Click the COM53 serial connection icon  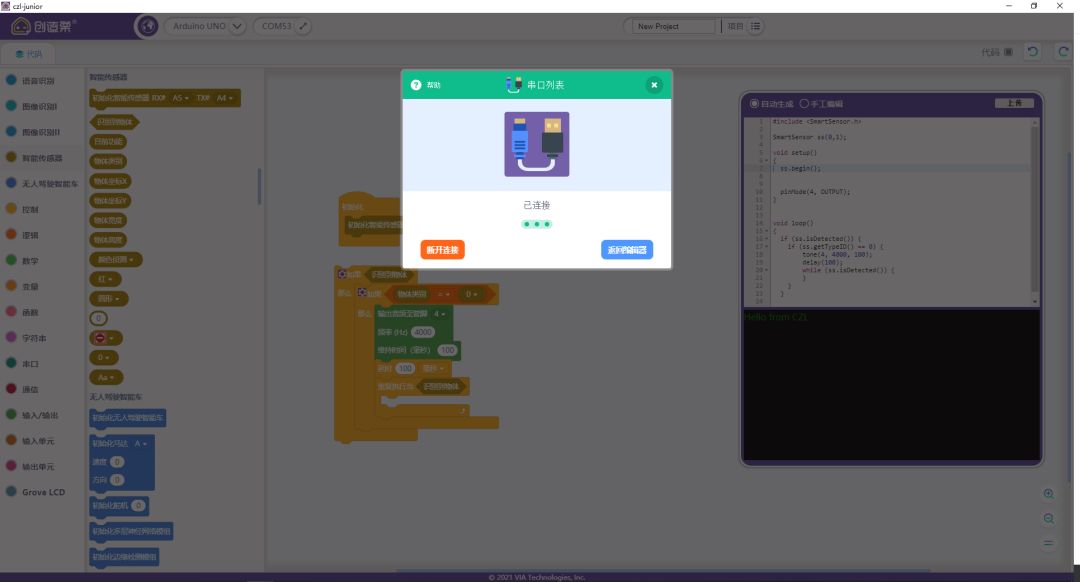tap(303, 26)
